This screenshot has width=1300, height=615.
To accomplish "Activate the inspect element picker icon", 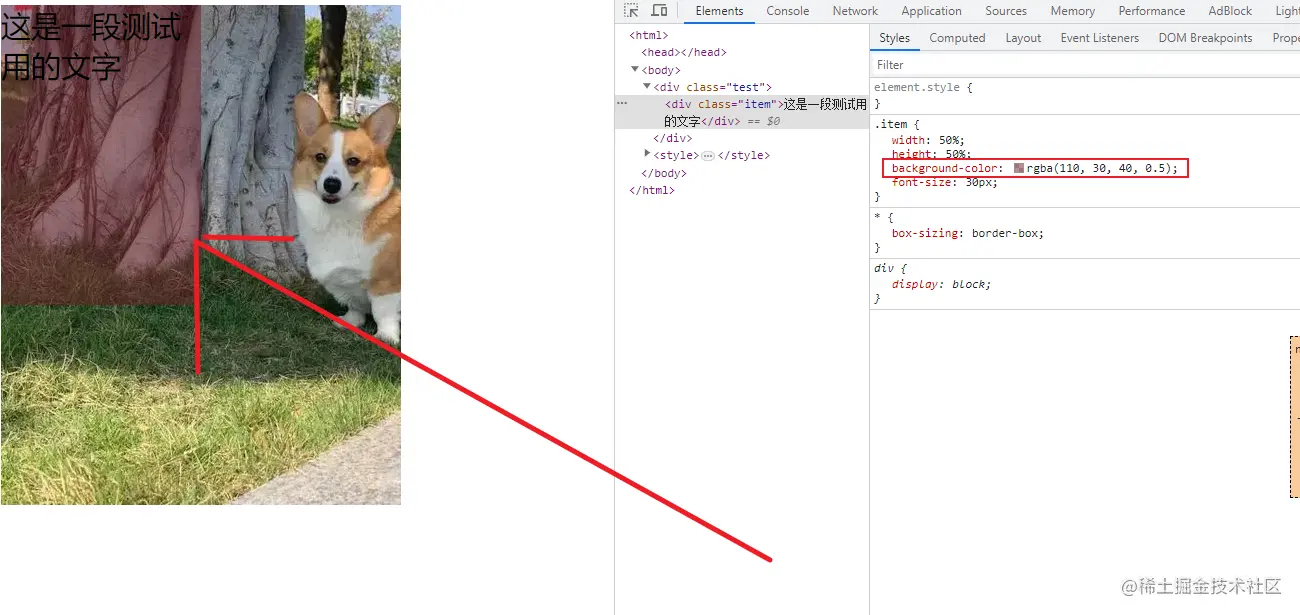I will (x=631, y=11).
